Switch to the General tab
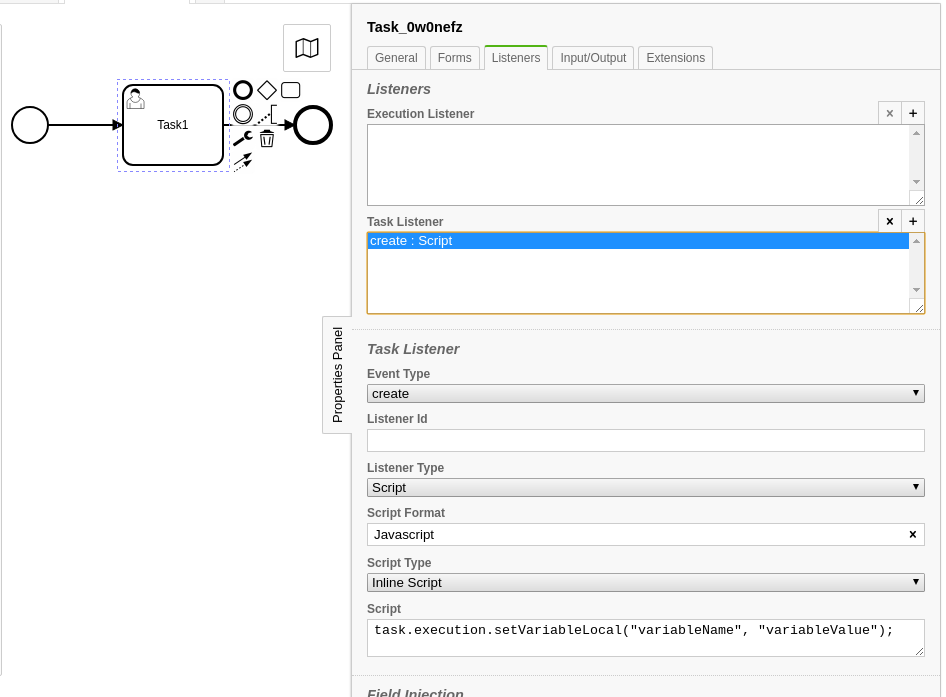This screenshot has height=697, width=946. pyautogui.click(x=396, y=58)
